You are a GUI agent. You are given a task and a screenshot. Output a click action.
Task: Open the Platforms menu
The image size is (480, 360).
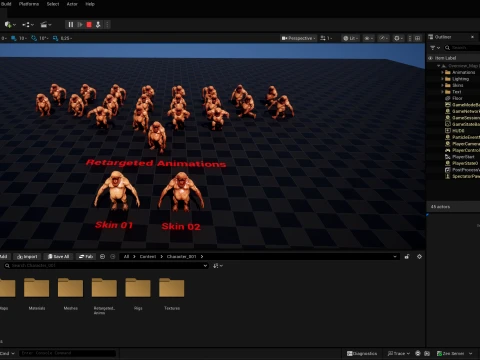click(29, 4)
